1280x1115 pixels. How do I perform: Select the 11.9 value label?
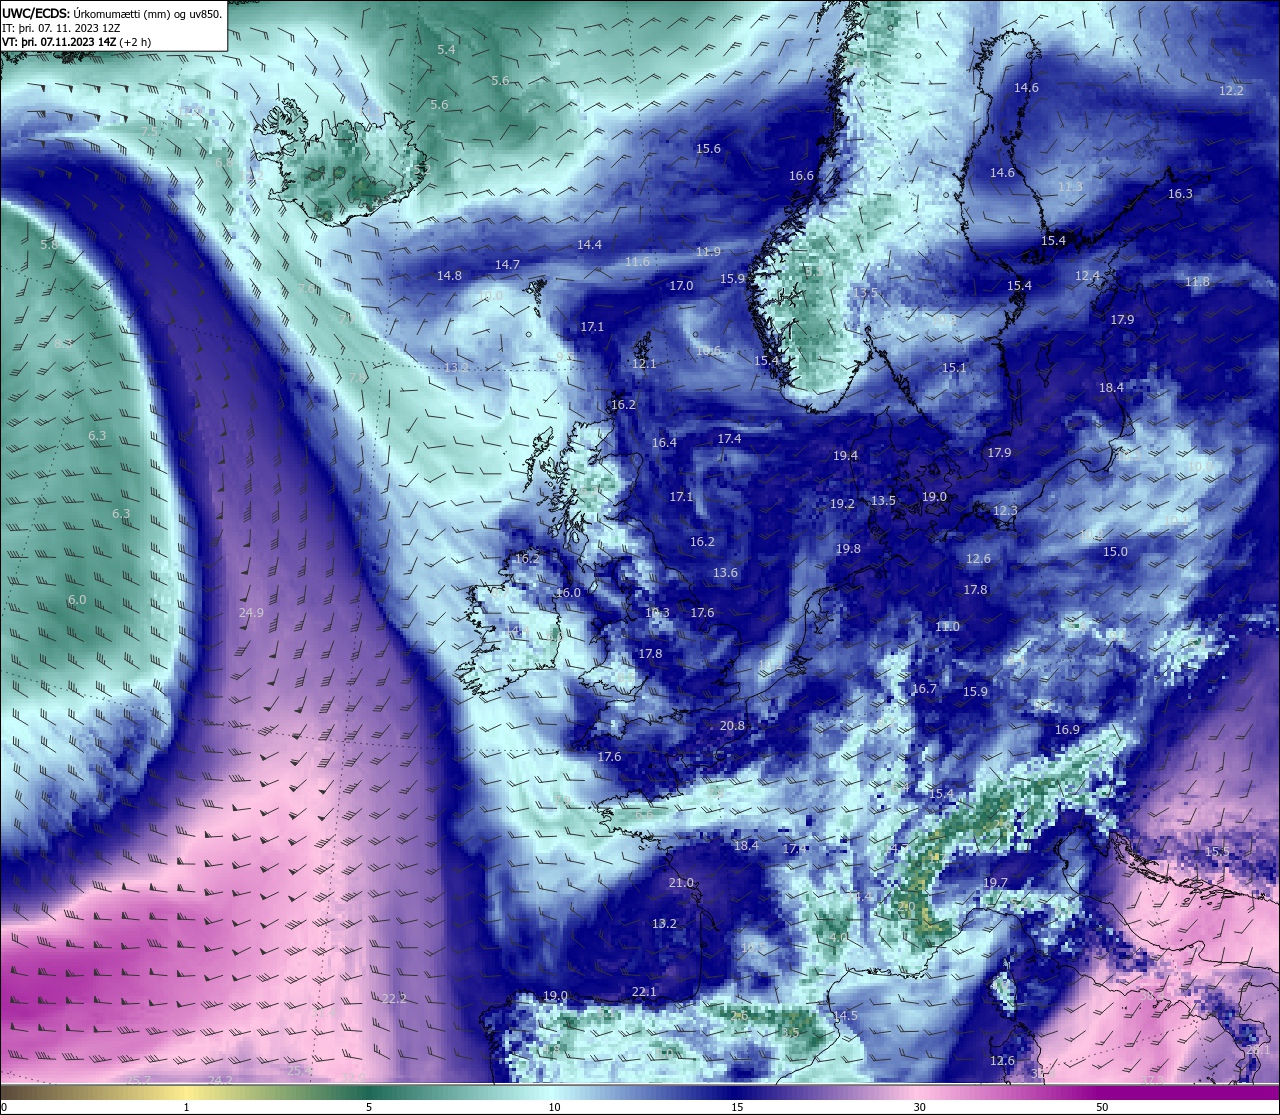(x=708, y=252)
